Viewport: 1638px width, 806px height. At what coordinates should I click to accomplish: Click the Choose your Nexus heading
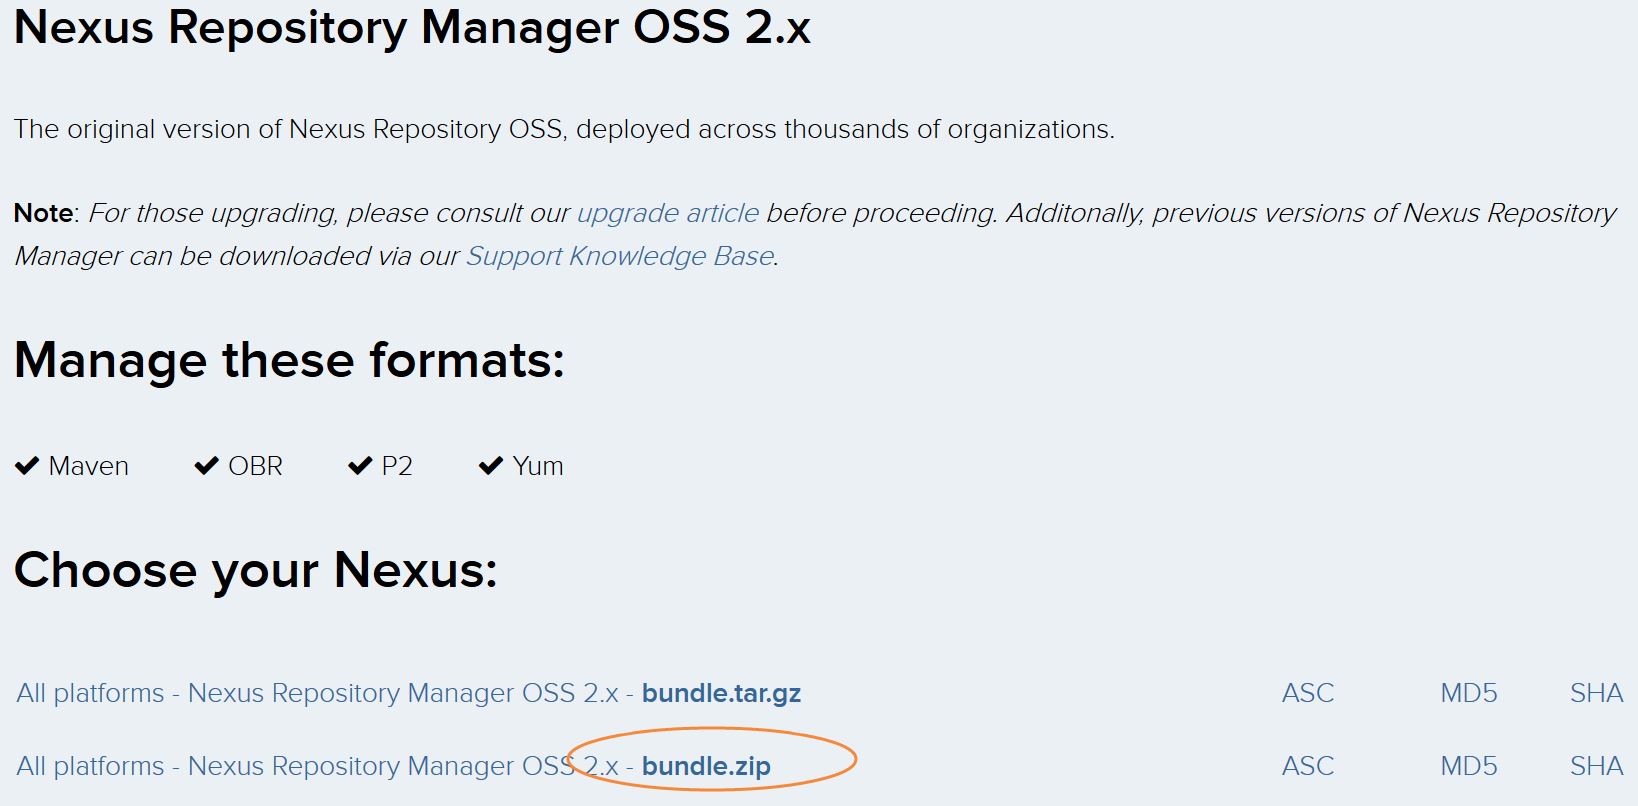coord(255,570)
